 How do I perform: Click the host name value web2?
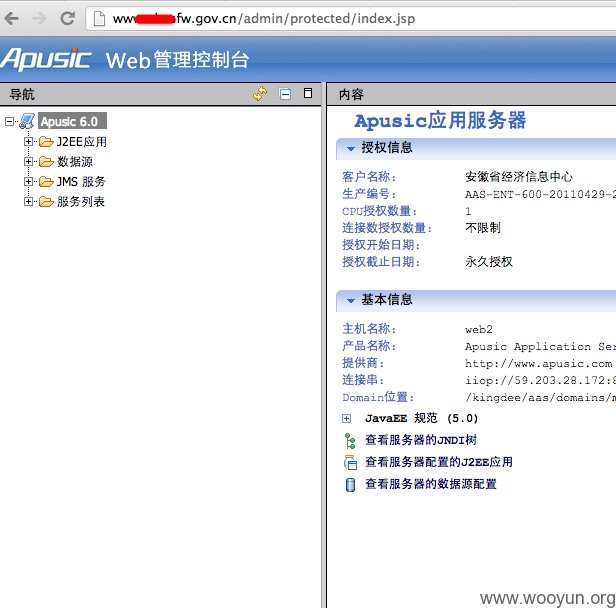[x=479, y=329]
